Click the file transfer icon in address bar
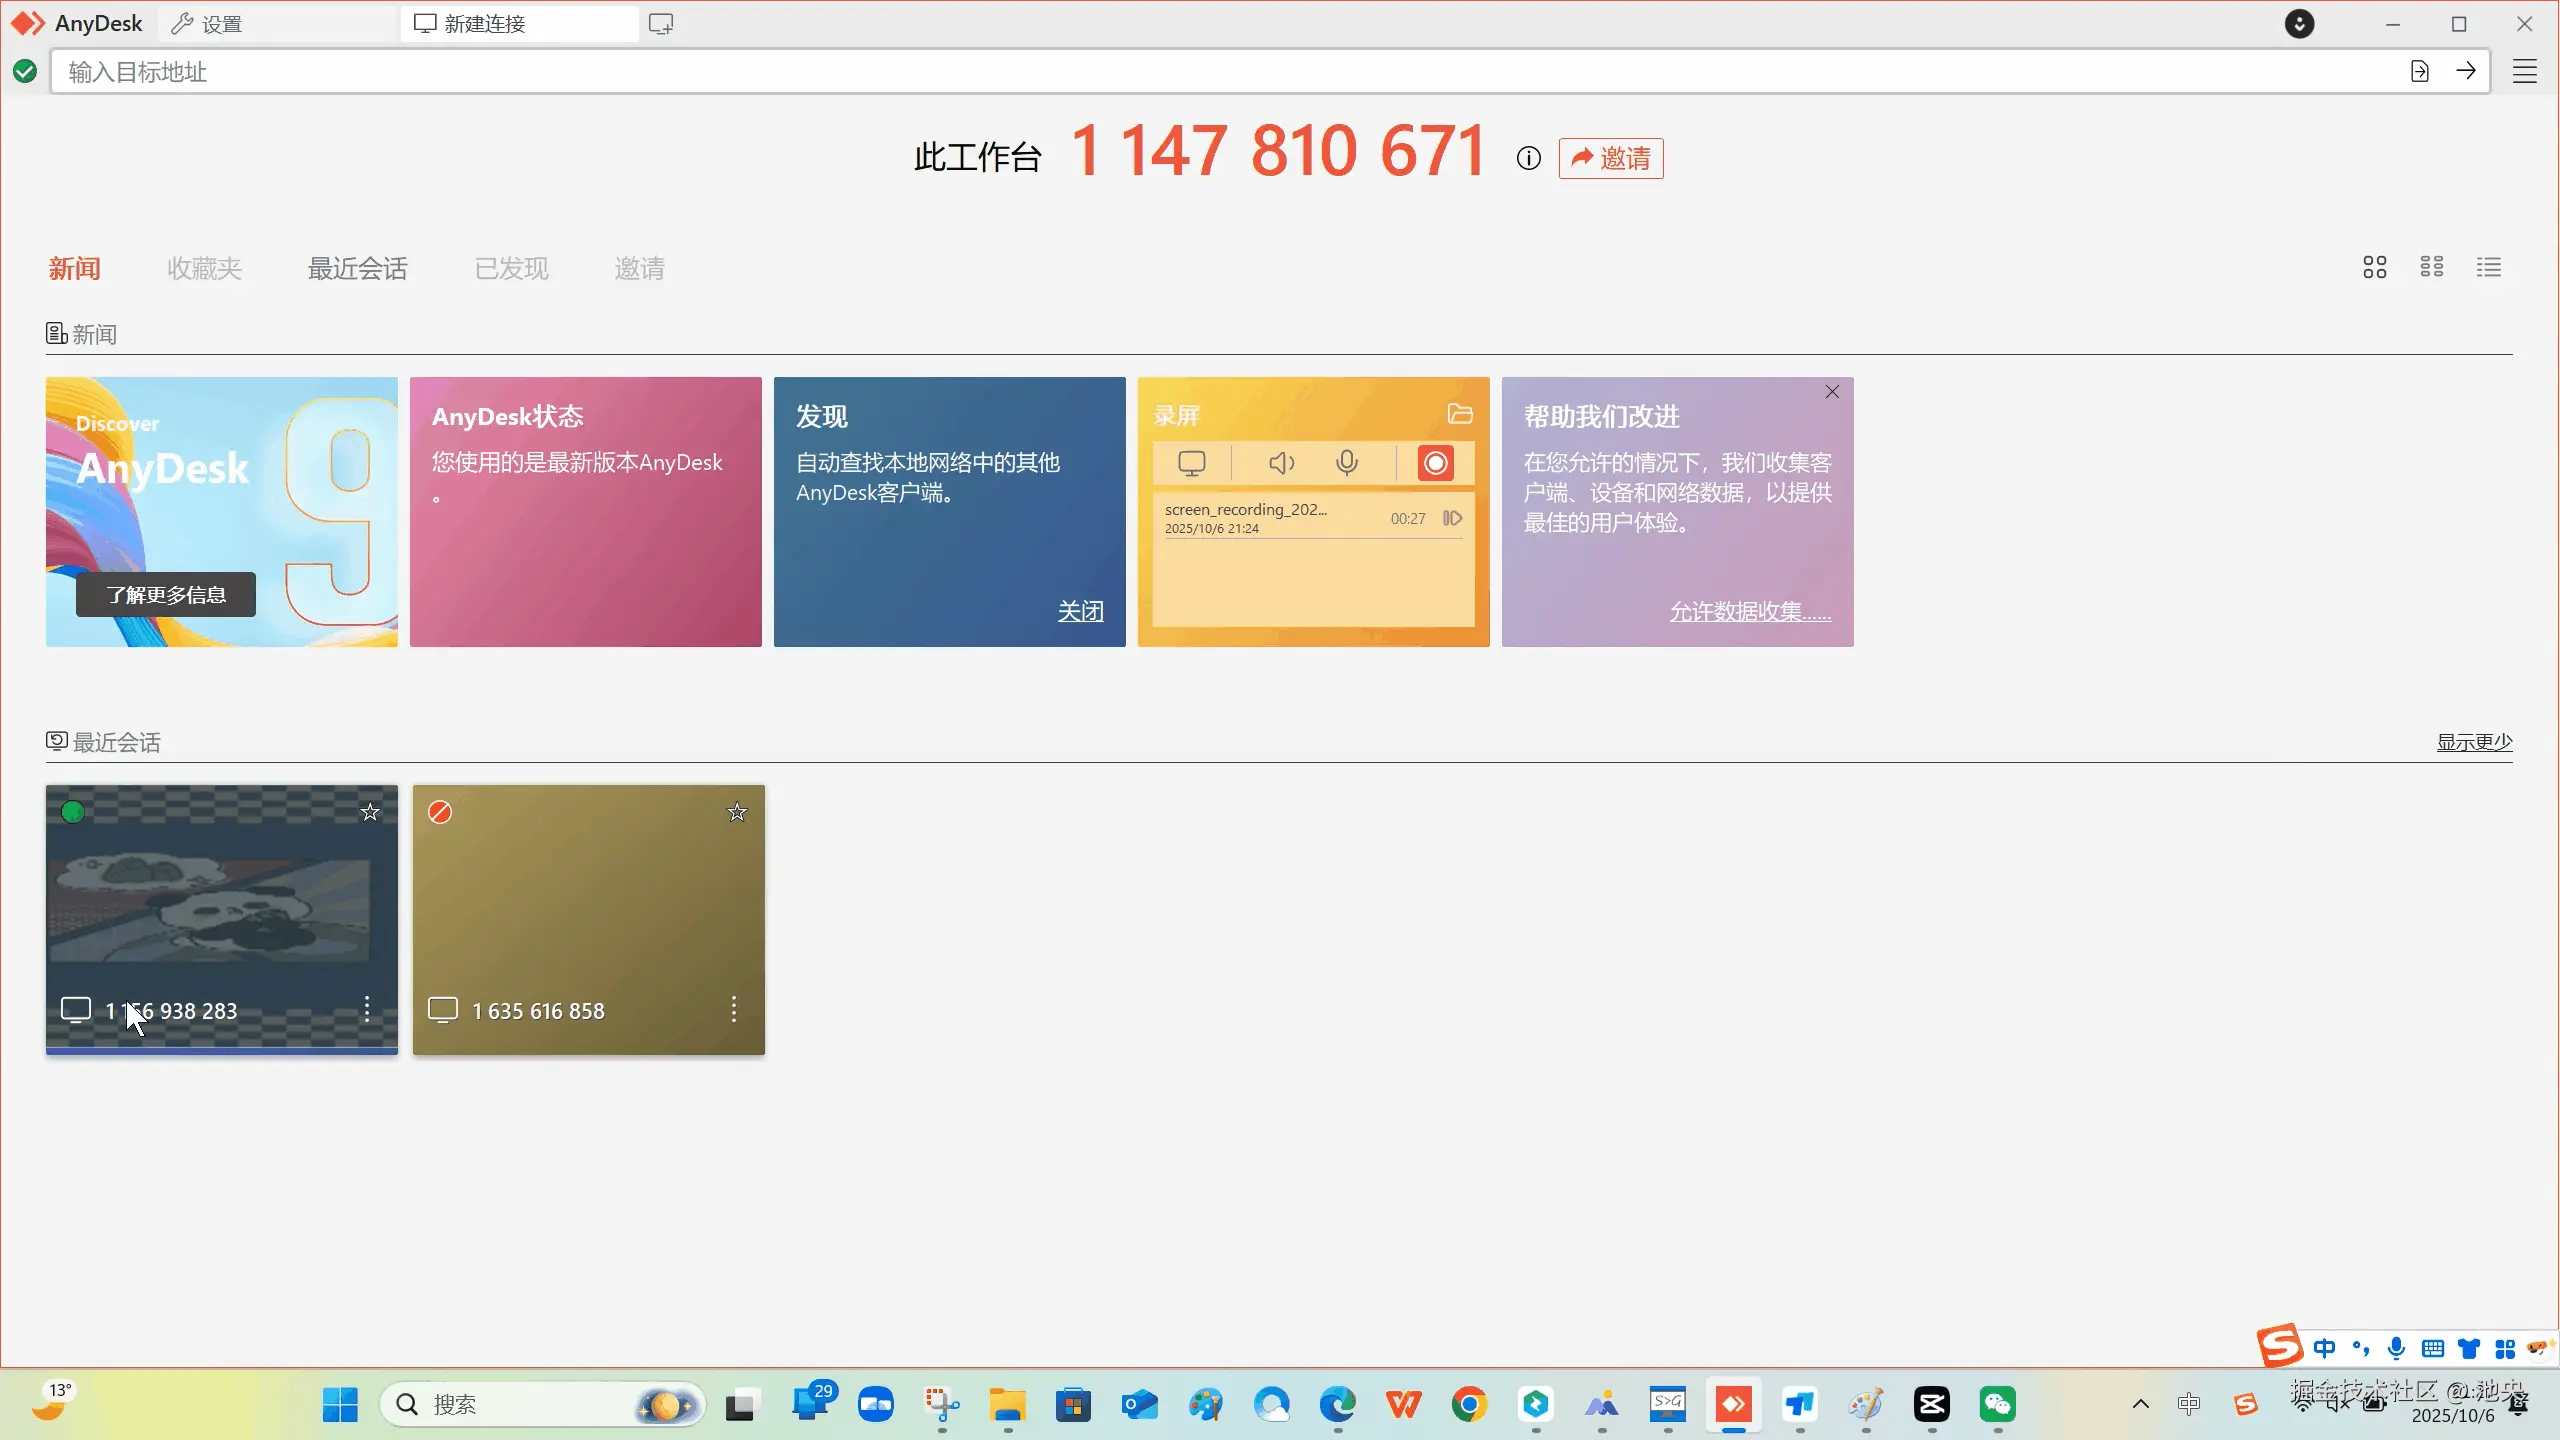The height and width of the screenshot is (1440, 2560). [x=2420, y=71]
